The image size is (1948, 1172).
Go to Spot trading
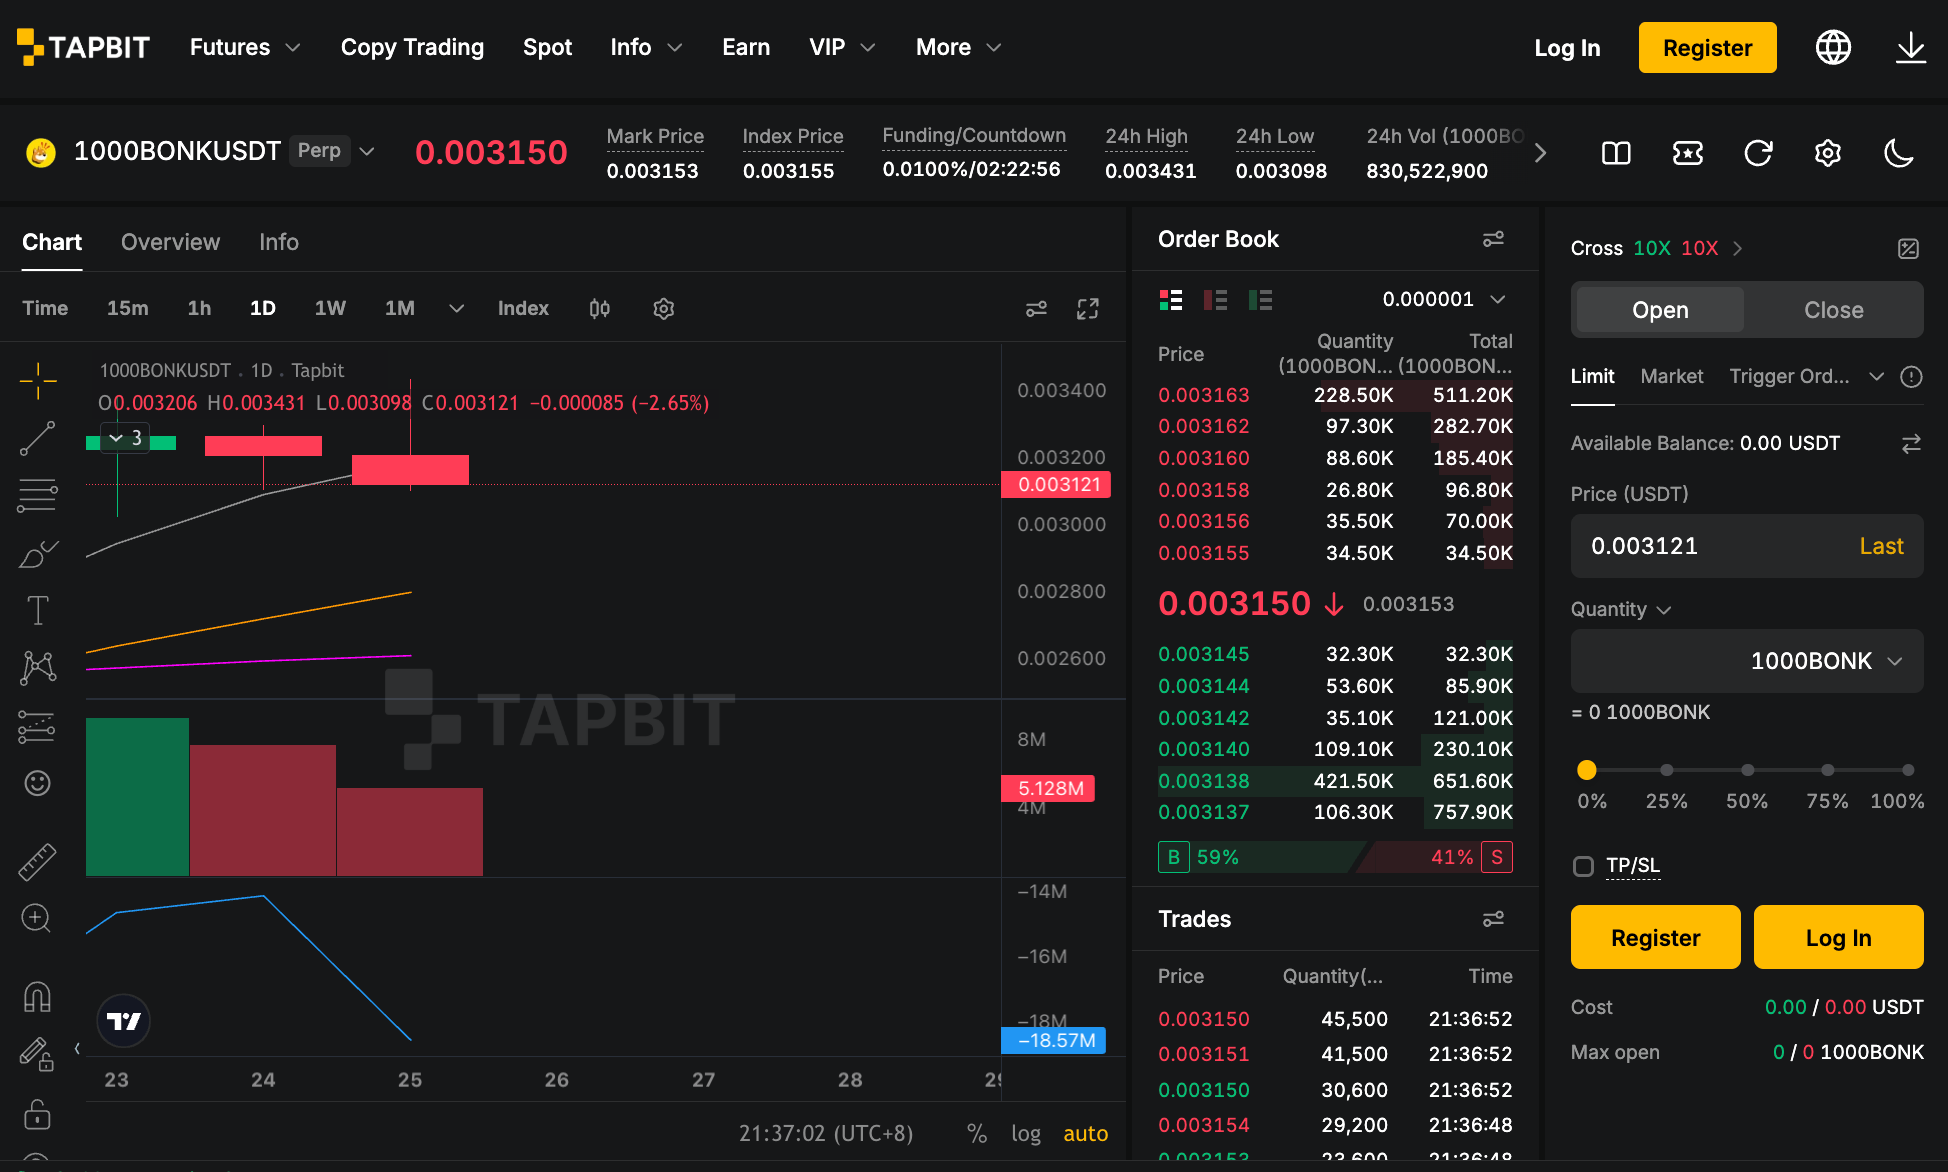(x=547, y=47)
